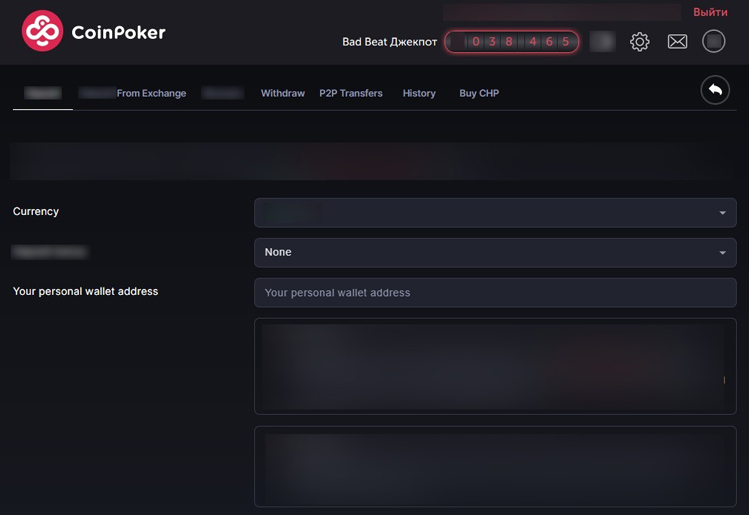Click the Bad Beat jackpot counter
The width and height of the screenshot is (749, 515).
[x=511, y=42]
